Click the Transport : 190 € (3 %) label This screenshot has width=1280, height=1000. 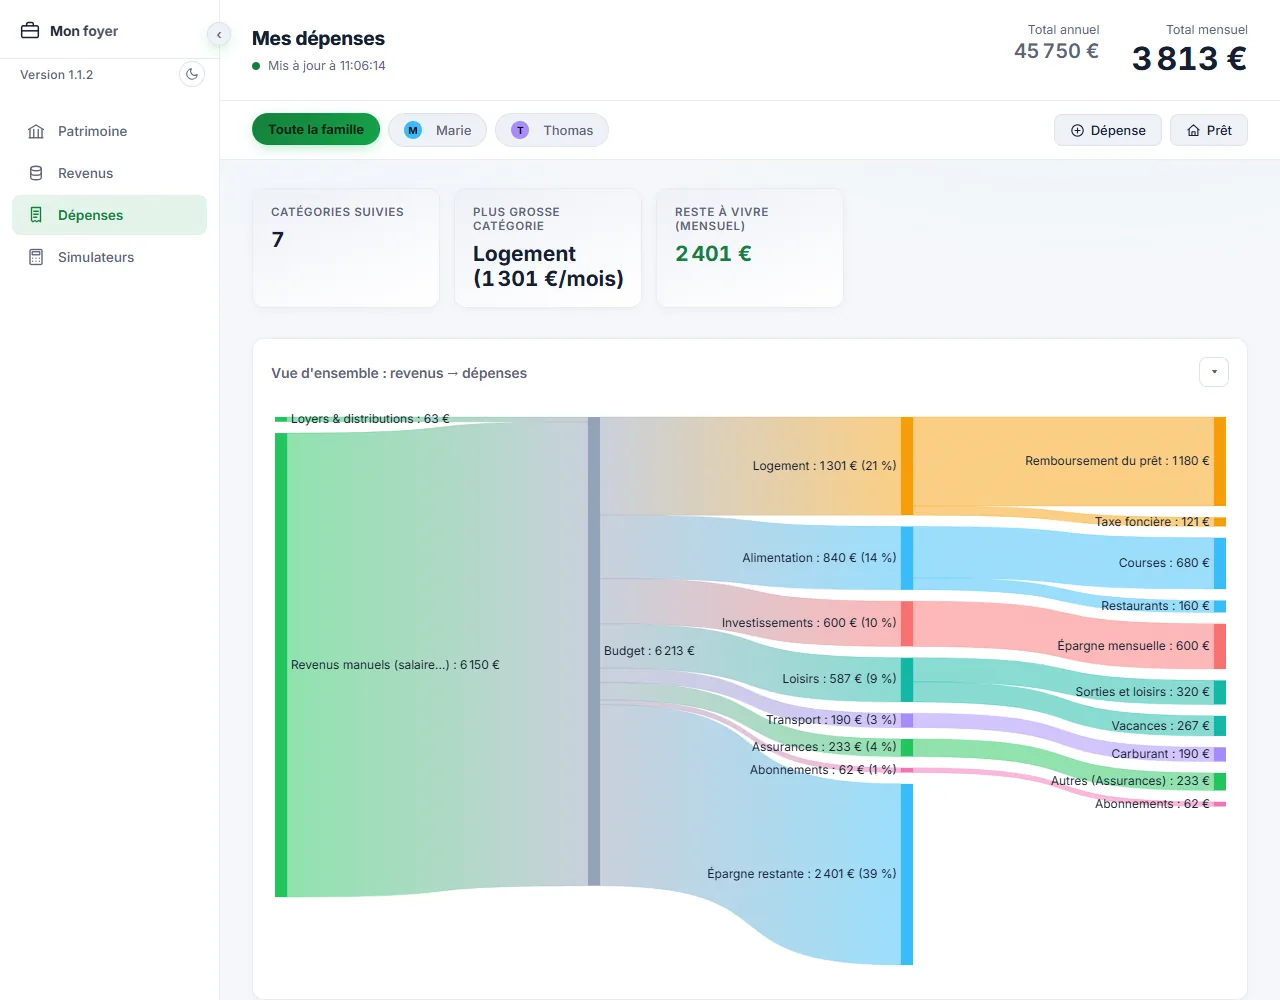click(x=831, y=720)
